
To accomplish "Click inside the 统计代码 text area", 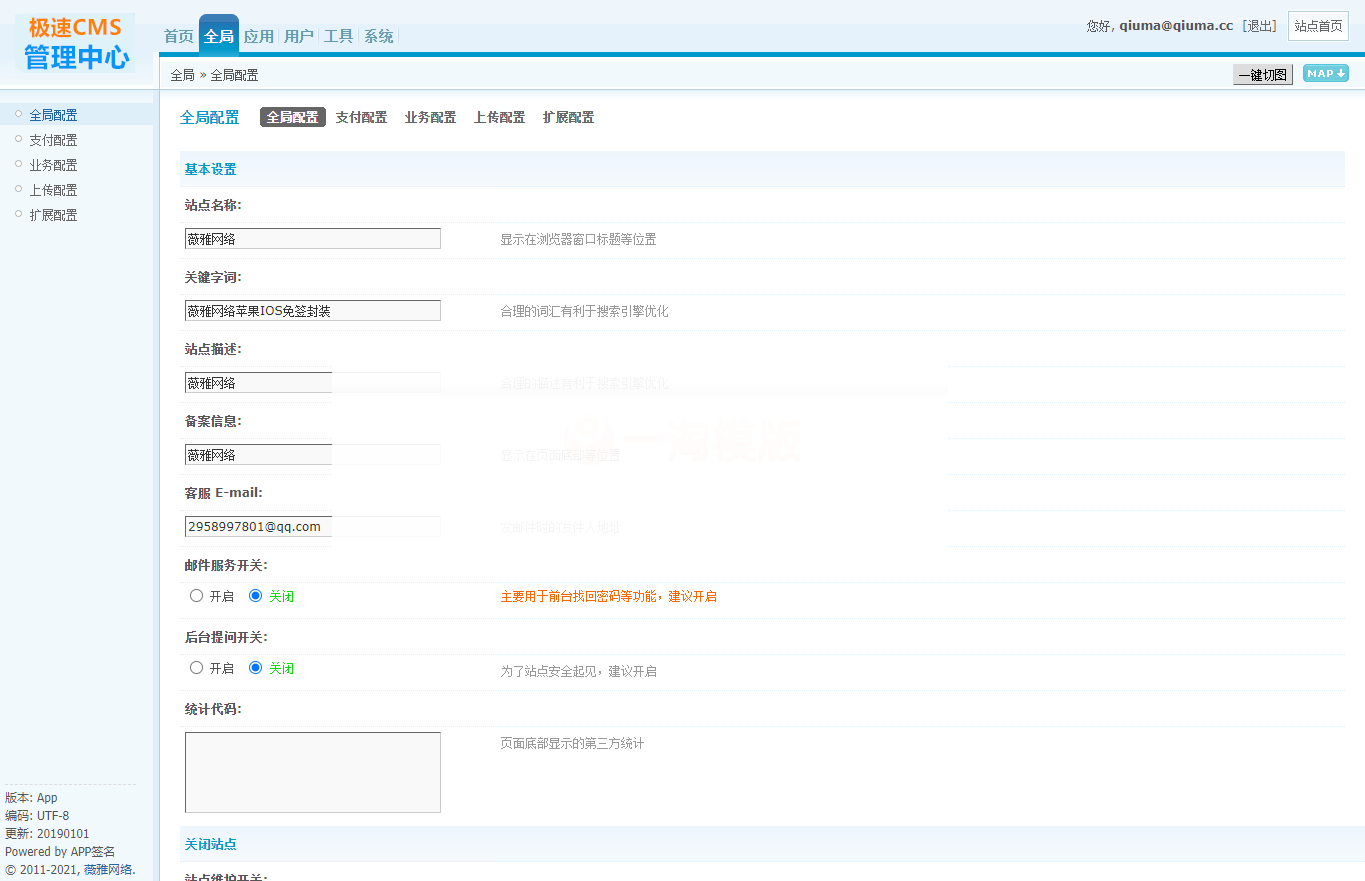I will click(311, 772).
